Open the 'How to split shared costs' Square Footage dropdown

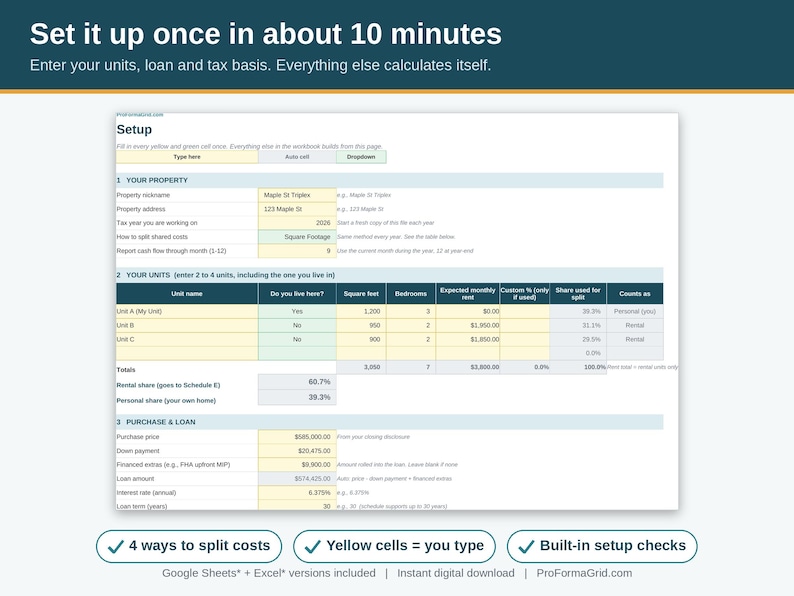pos(297,236)
